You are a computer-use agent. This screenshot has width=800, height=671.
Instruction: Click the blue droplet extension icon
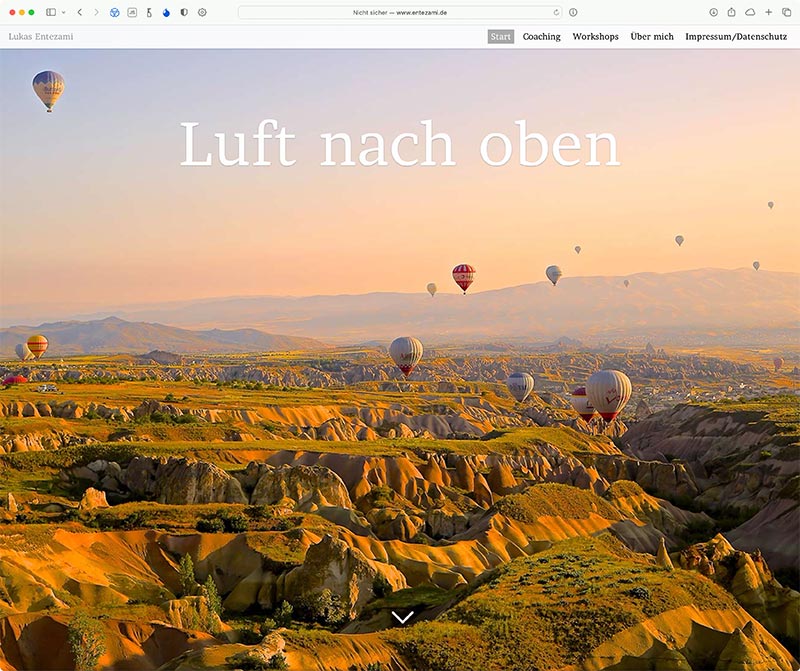[x=166, y=12]
